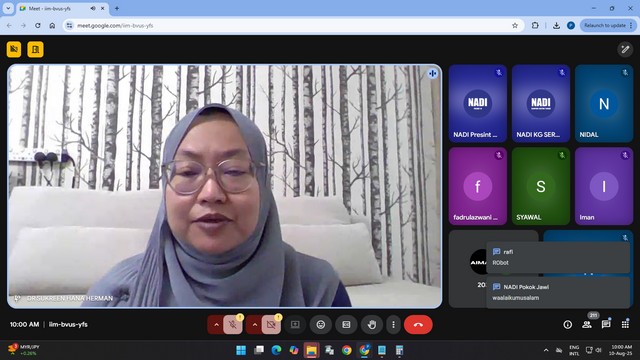Open more options three-dot menu

point(393,324)
